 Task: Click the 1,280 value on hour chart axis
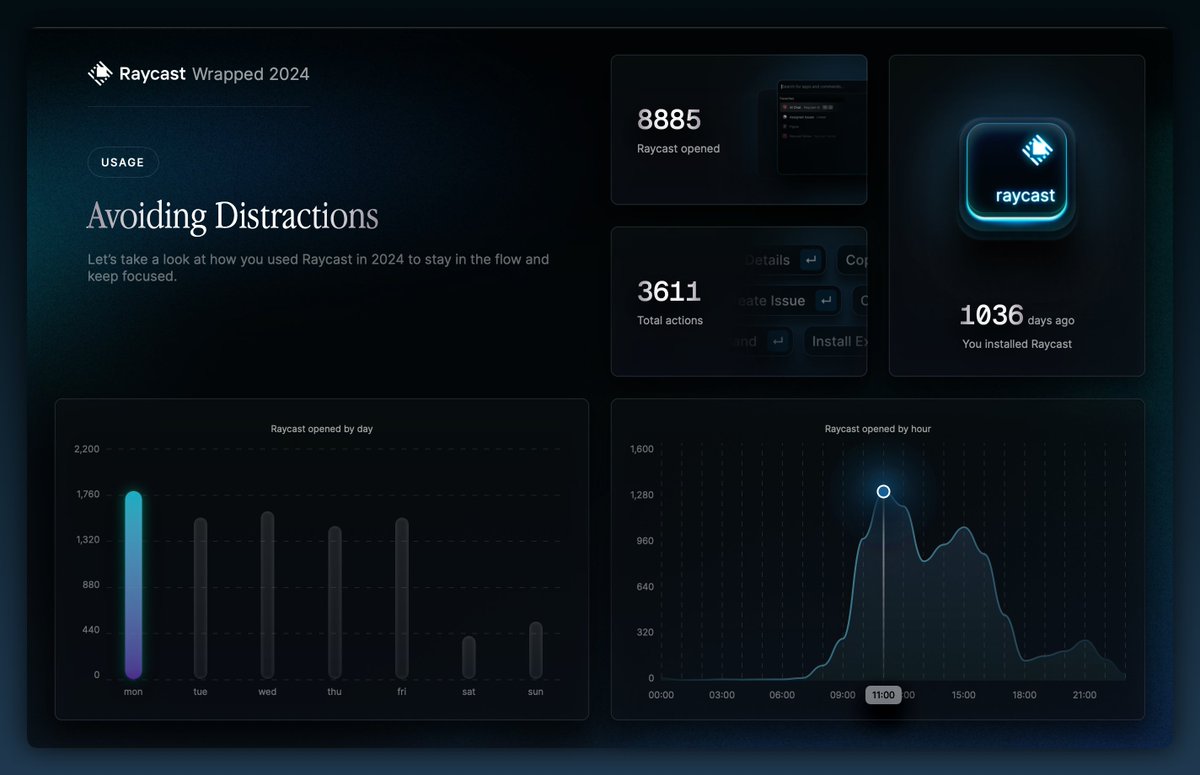(x=641, y=495)
